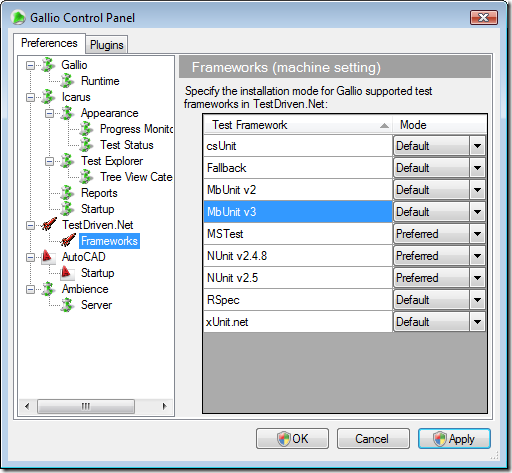This screenshot has height=473, width=512.
Task: Sort by Test Framework column header
Action: pos(298,125)
